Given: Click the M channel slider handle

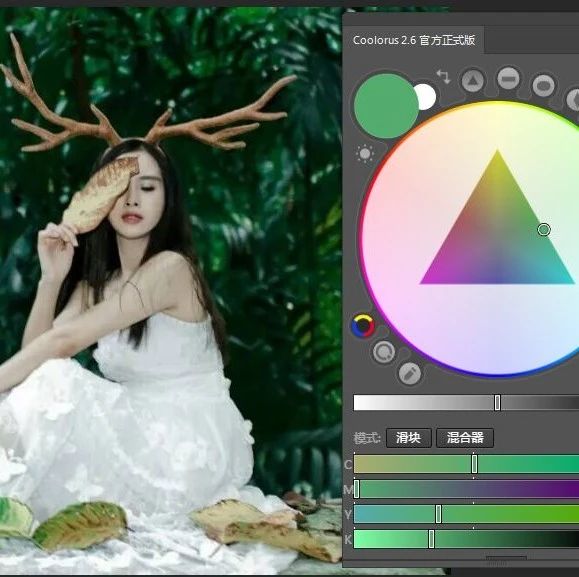Looking at the screenshot, I should 356,489.
